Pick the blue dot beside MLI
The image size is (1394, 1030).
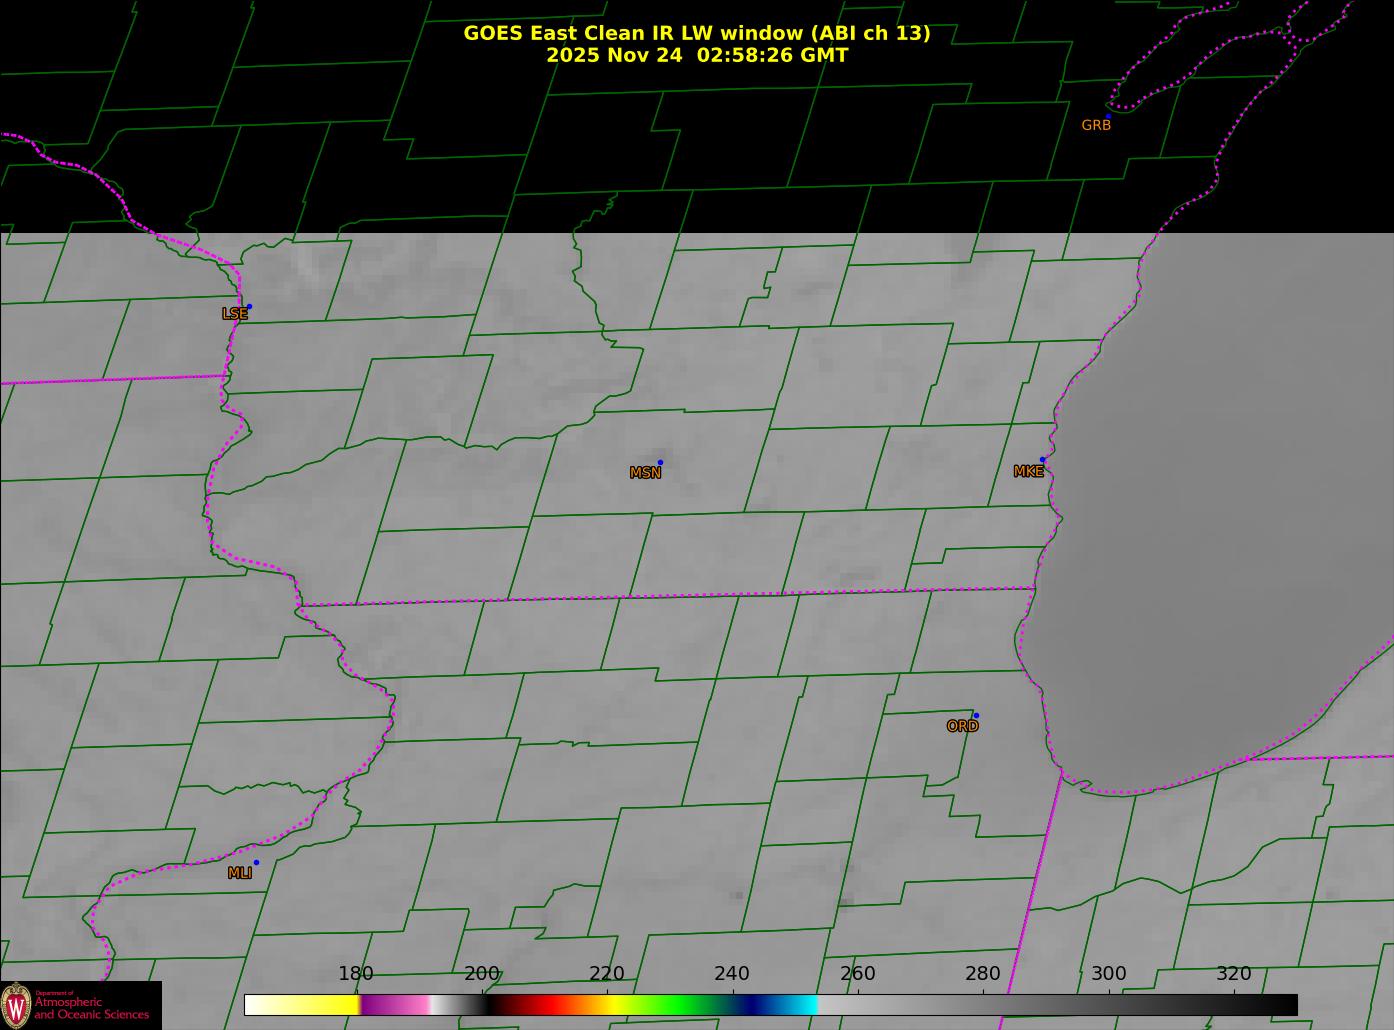256,863
